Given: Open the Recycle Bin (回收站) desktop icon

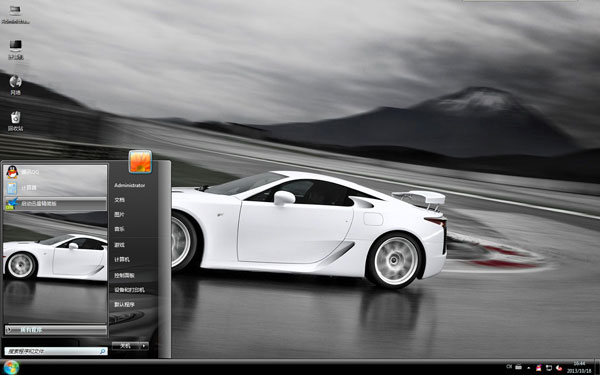Looking at the screenshot, I should [15, 121].
